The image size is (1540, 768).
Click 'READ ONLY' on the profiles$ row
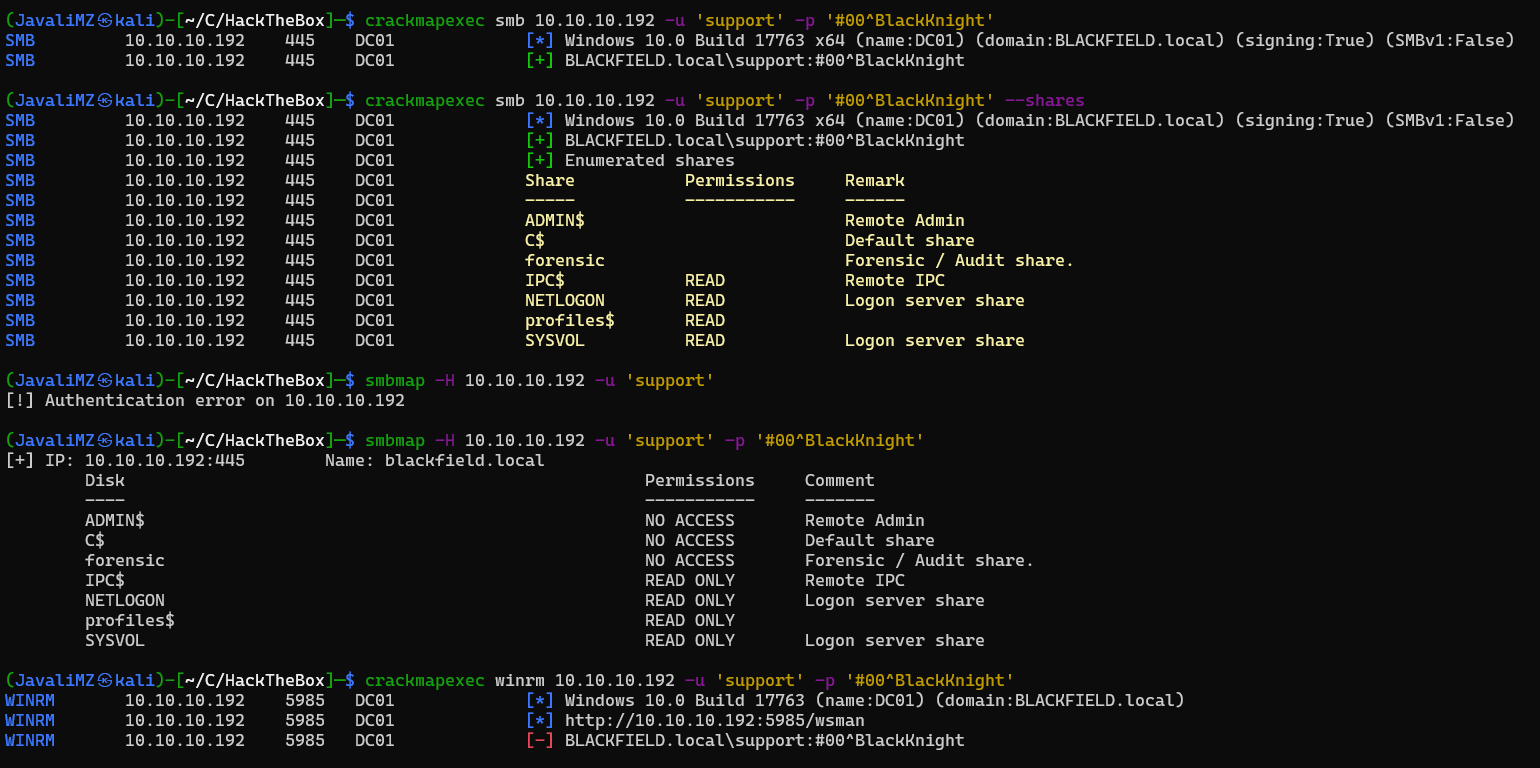690,620
